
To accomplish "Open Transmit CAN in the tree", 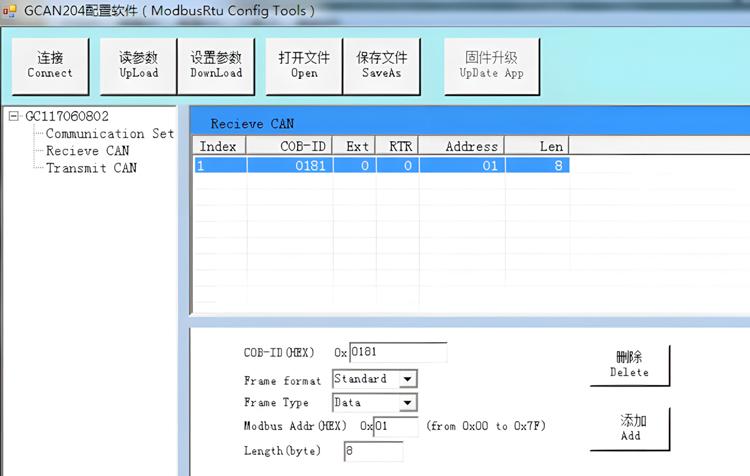I will 91,168.
